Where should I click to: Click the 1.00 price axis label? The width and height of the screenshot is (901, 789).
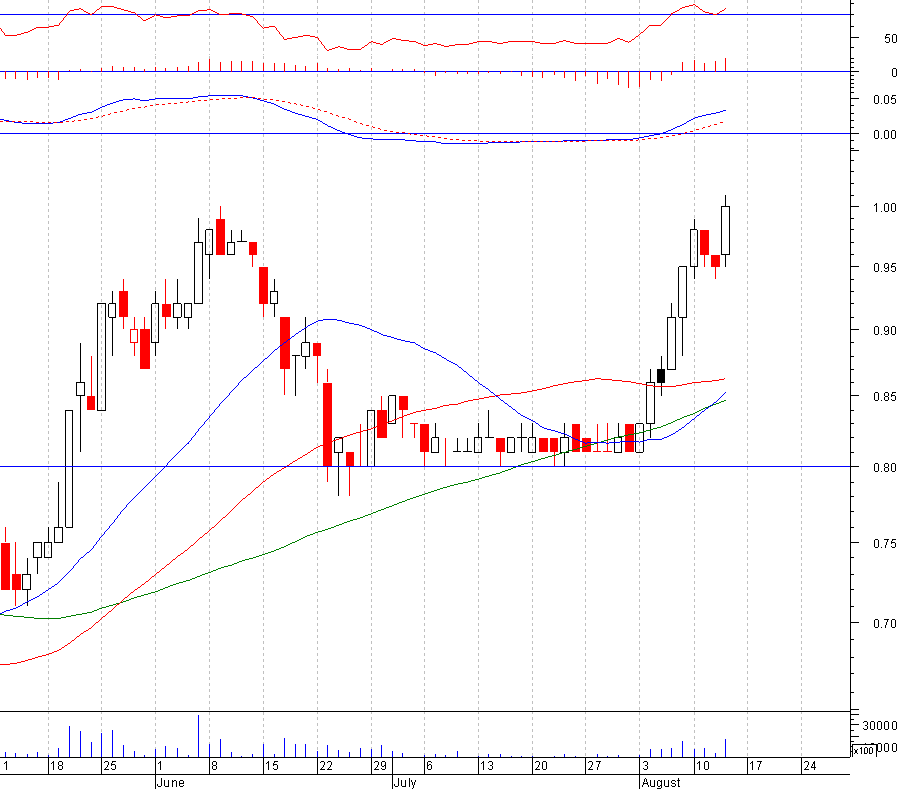[884, 207]
